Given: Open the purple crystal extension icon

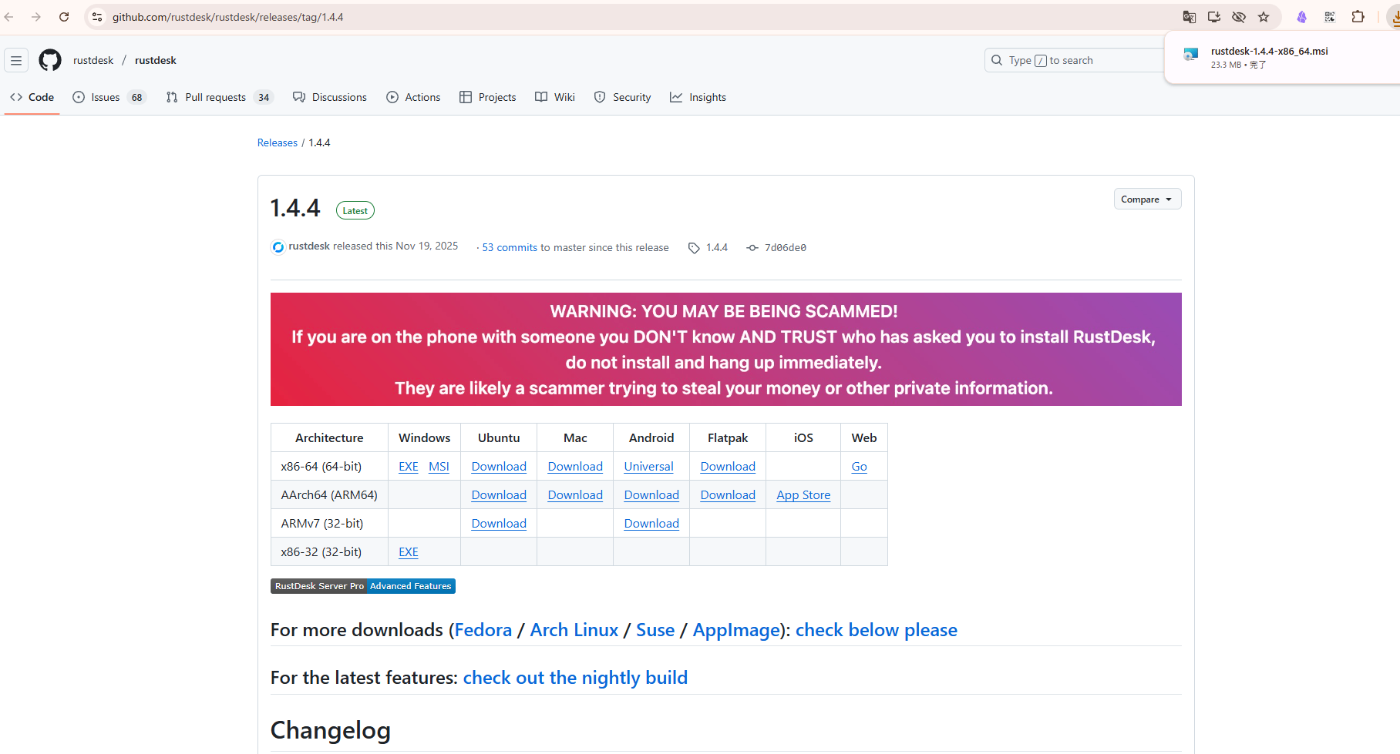Looking at the screenshot, I should (1302, 17).
